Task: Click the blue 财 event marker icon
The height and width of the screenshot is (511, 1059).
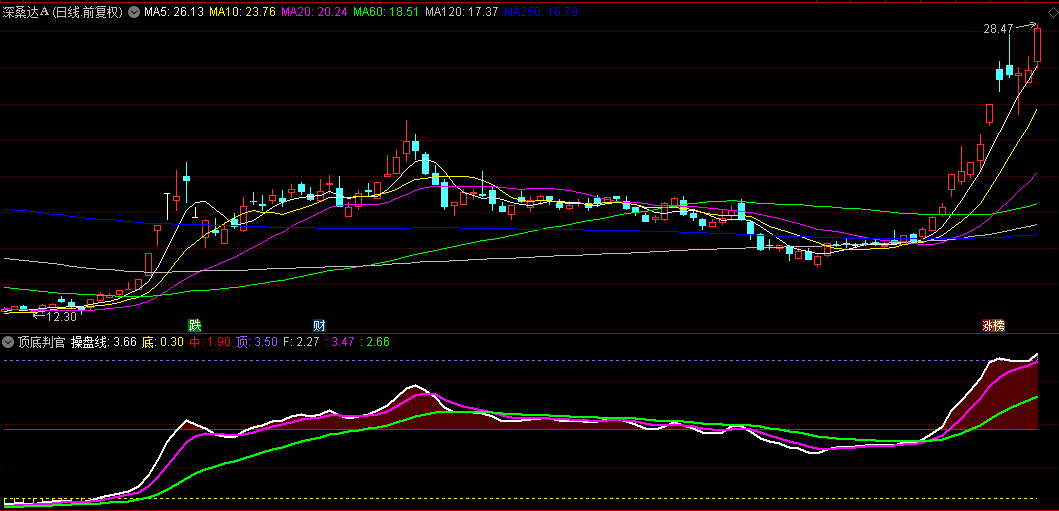Action: (x=319, y=325)
